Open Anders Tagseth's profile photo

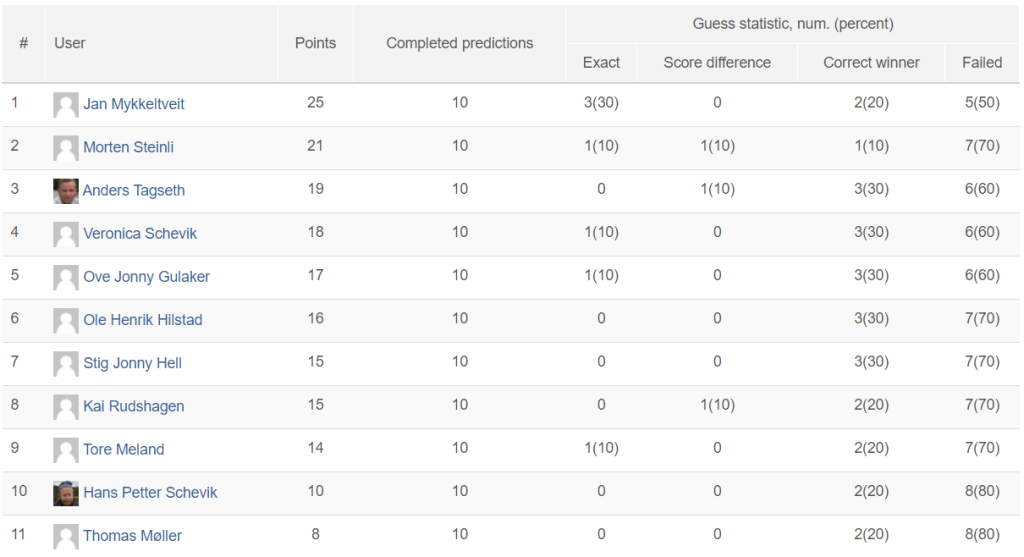(65, 191)
